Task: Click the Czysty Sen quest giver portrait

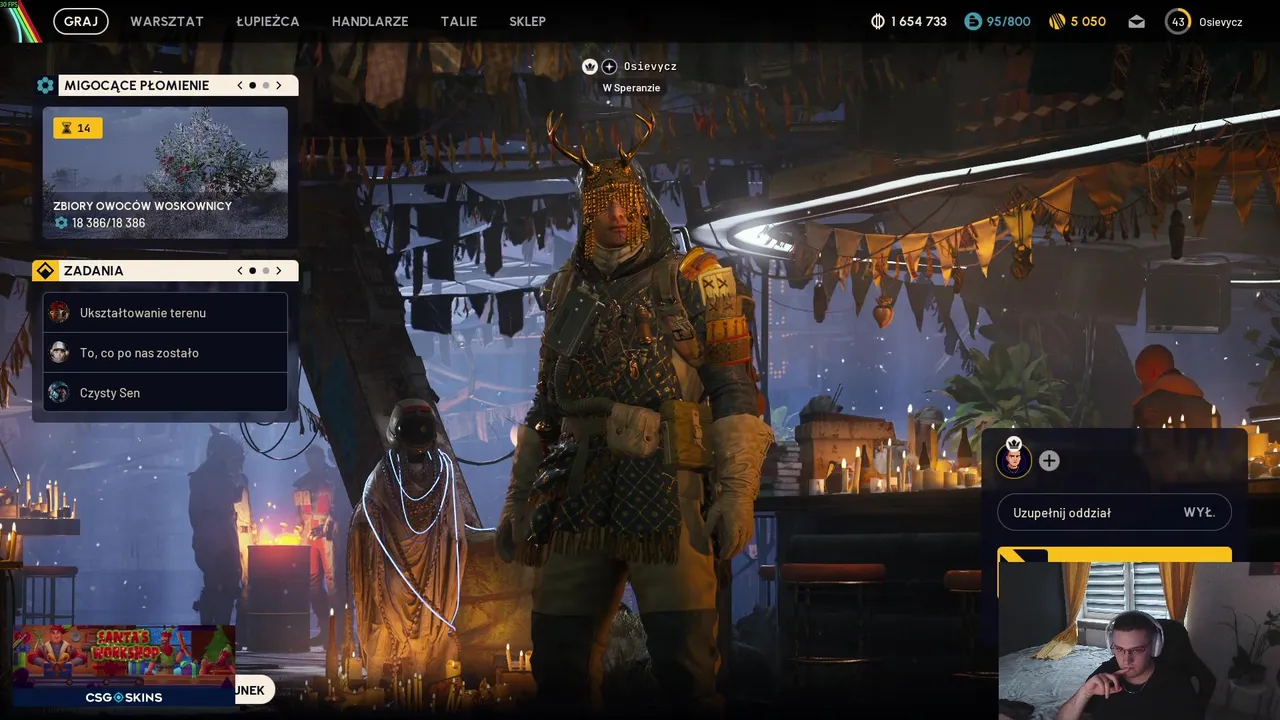Action: 59,393
